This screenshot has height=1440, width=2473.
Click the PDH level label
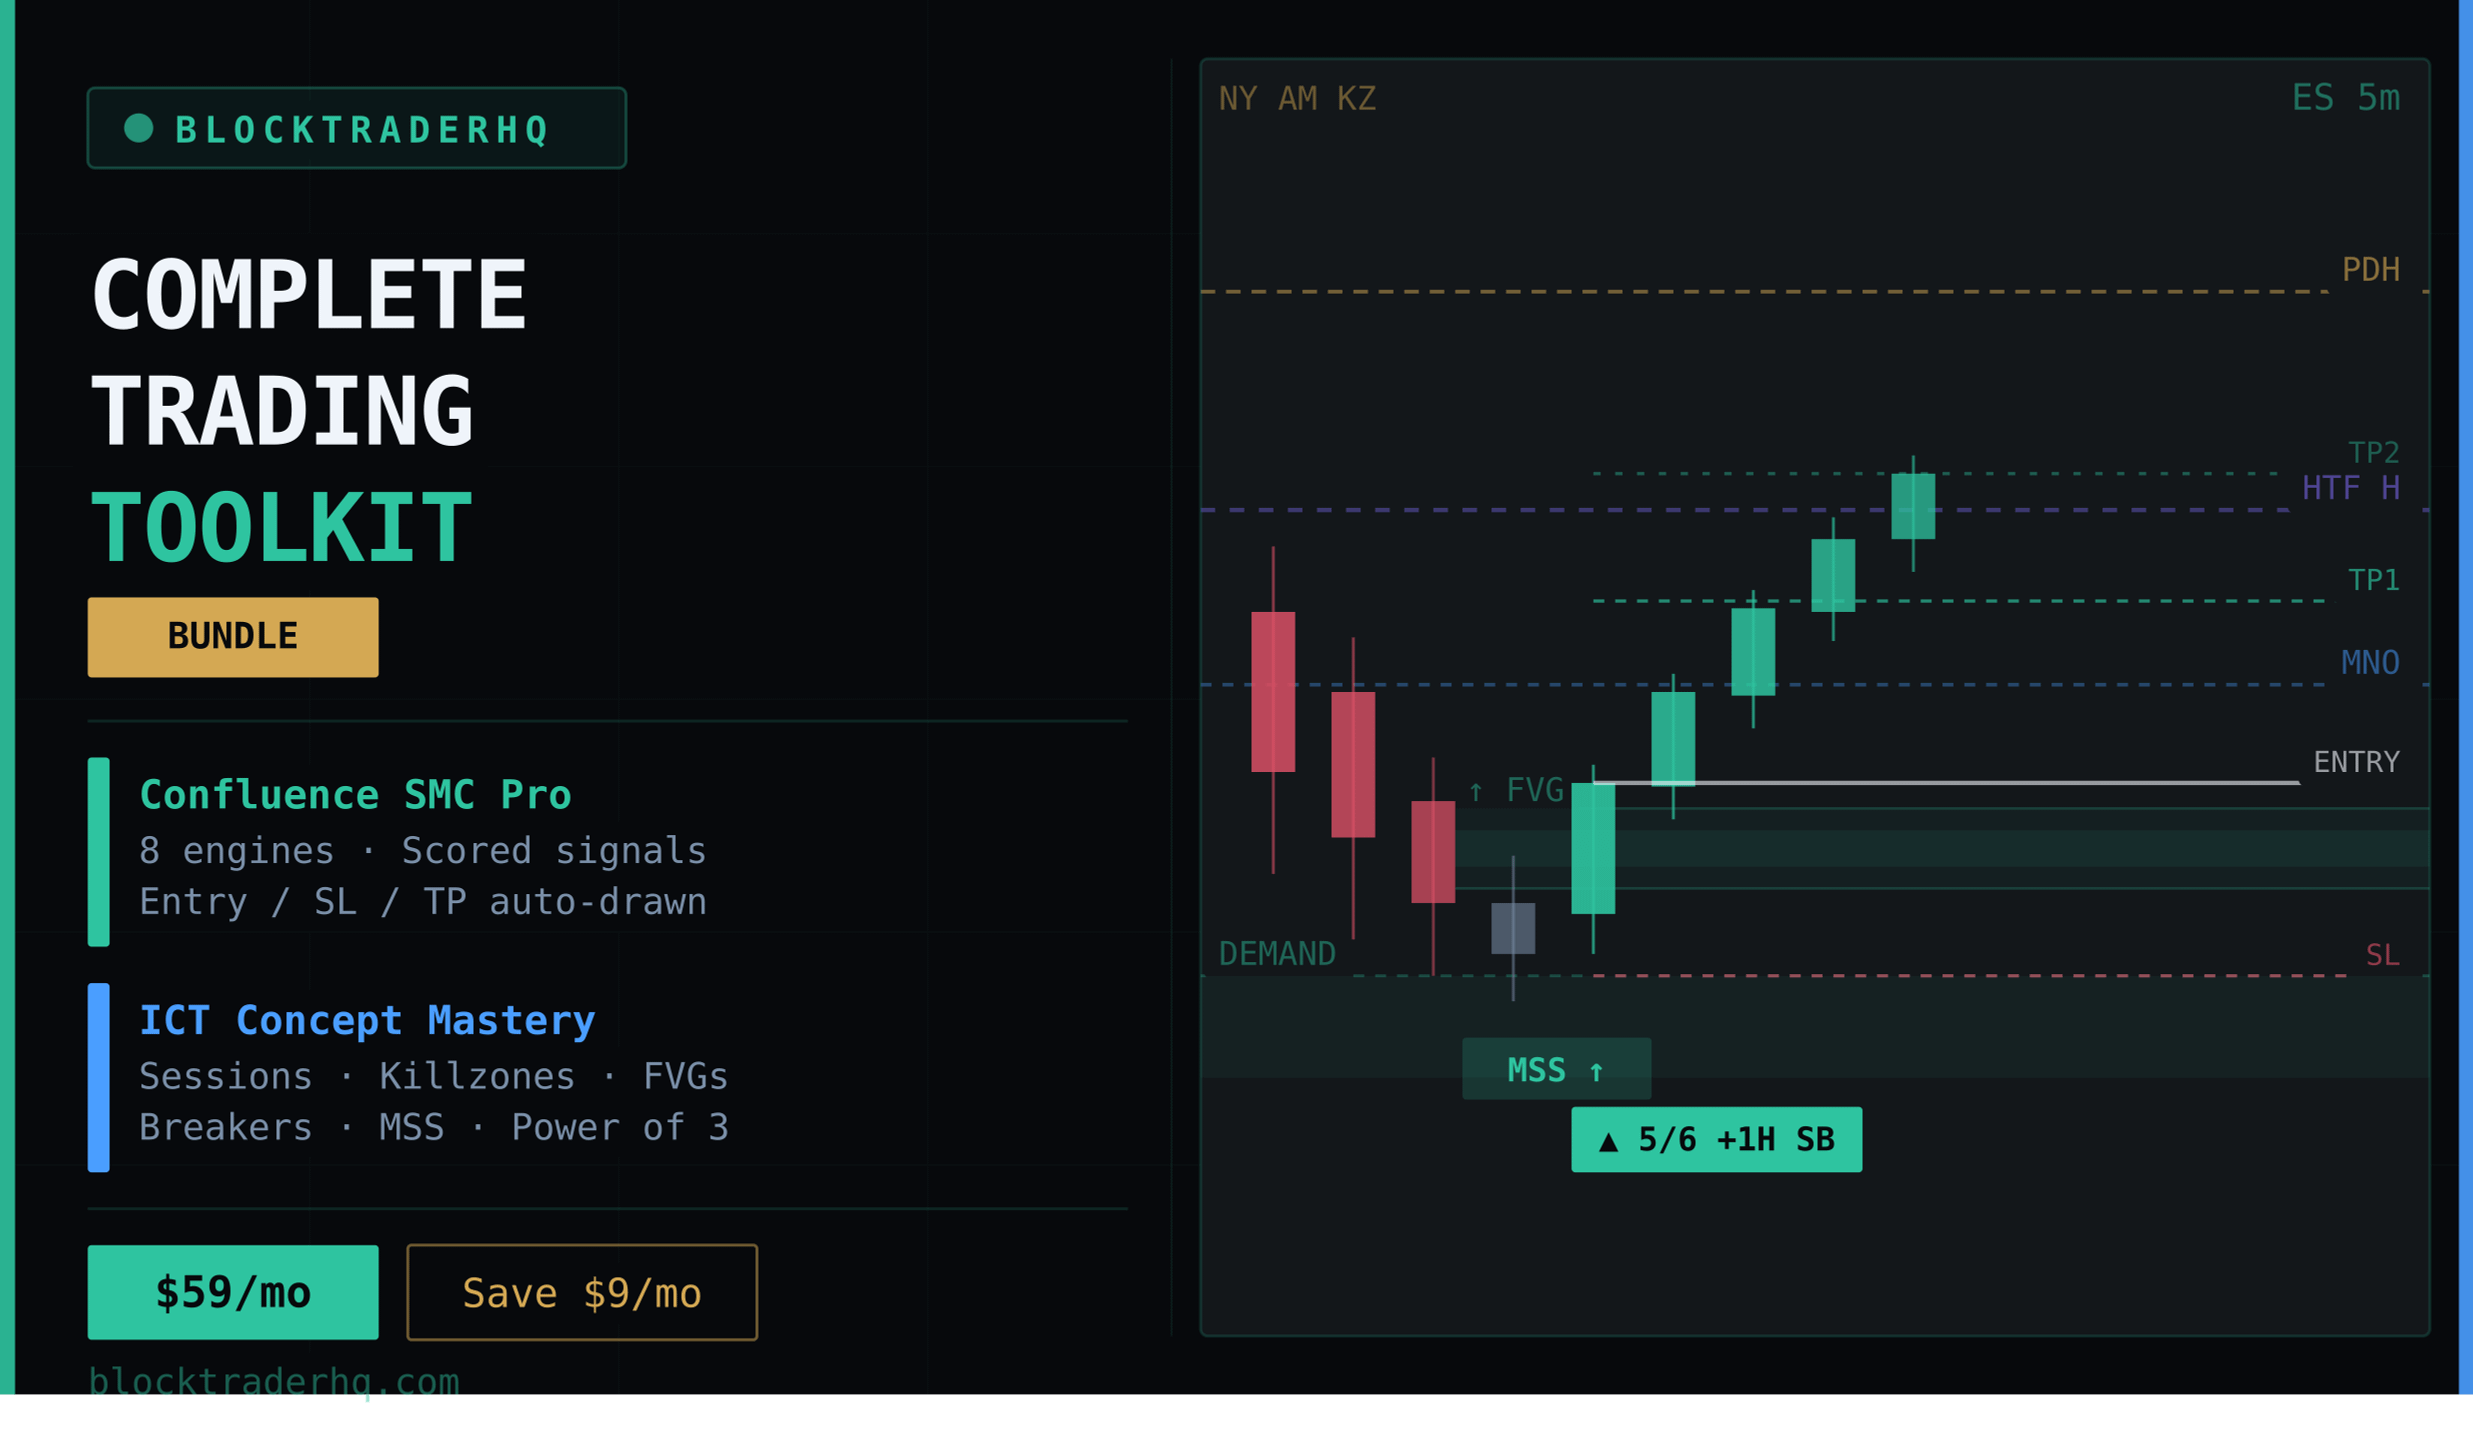pos(2370,270)
